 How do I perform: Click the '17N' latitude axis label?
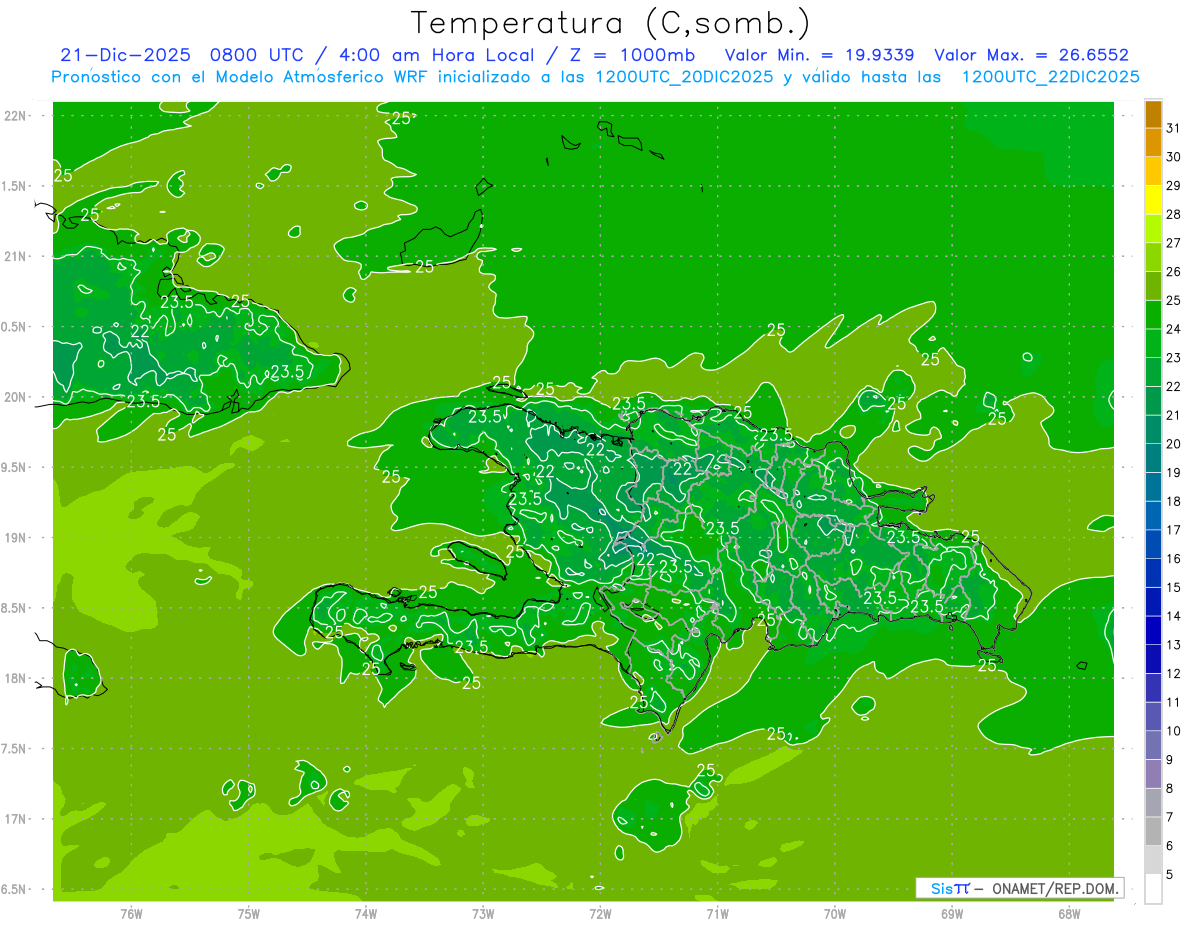(x=14, y=819)
